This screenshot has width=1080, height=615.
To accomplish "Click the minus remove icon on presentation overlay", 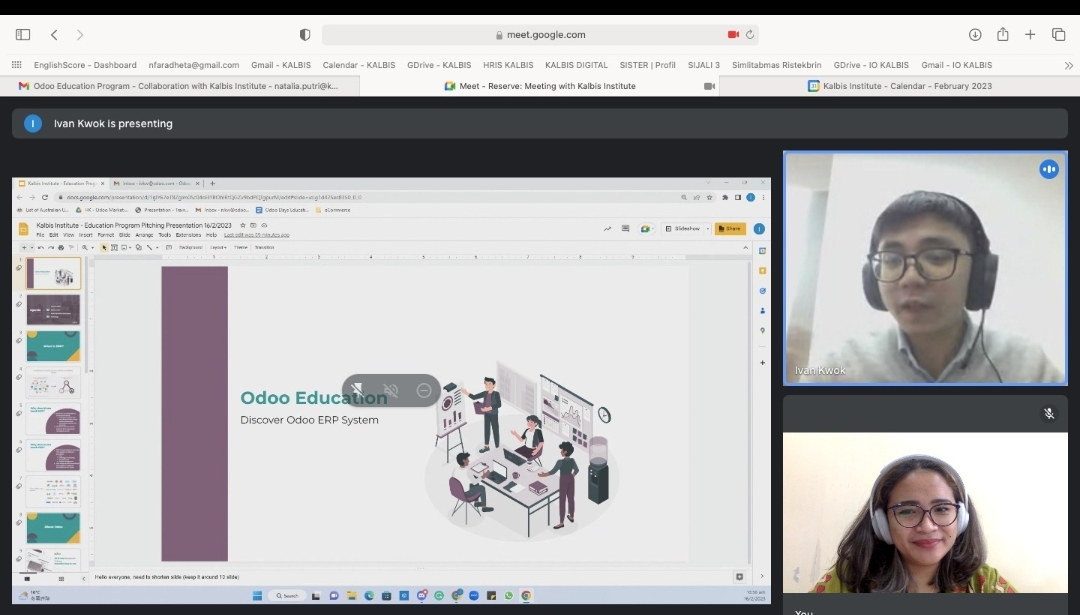I will (x=424, y=390).
